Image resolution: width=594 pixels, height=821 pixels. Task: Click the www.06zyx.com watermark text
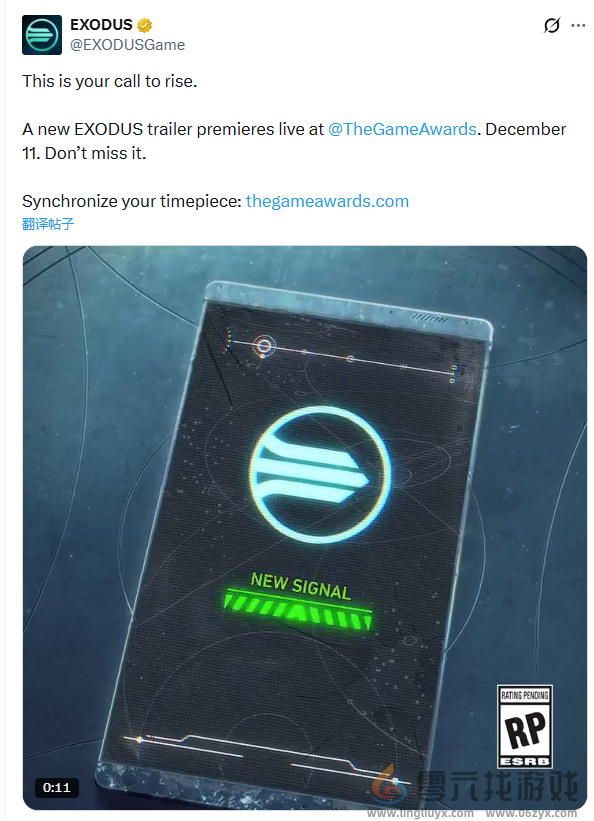(x=531, y=813)
